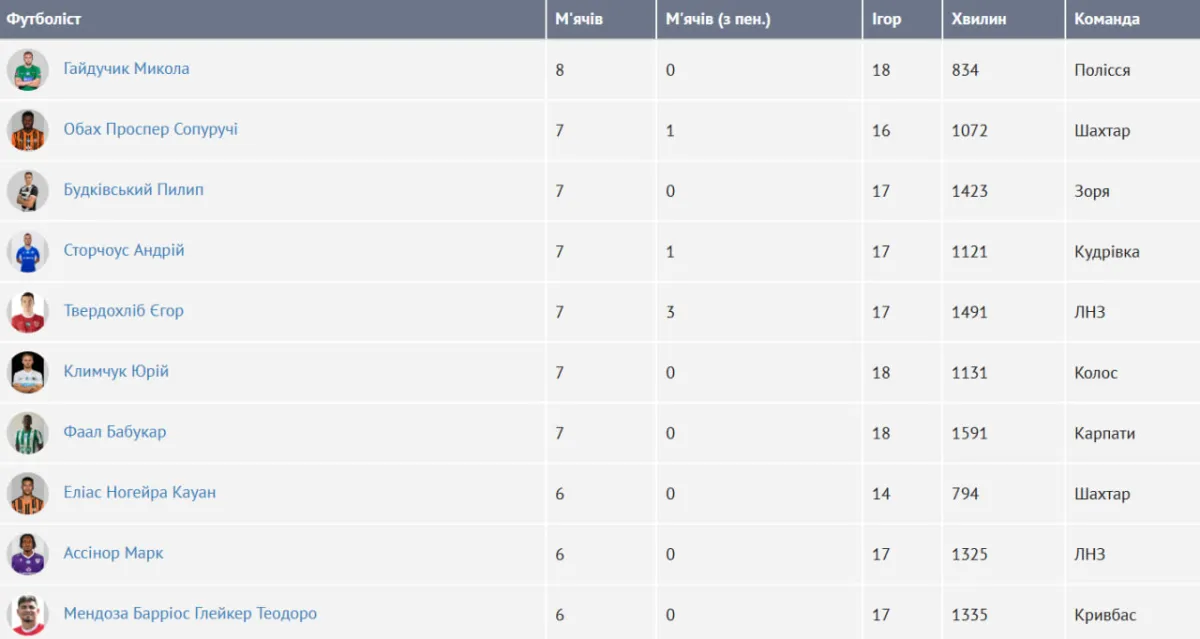Click Гайдучик Микола player avatar photo
Viewport: 1200px width, 639px height.
click(x=27, y=70)
